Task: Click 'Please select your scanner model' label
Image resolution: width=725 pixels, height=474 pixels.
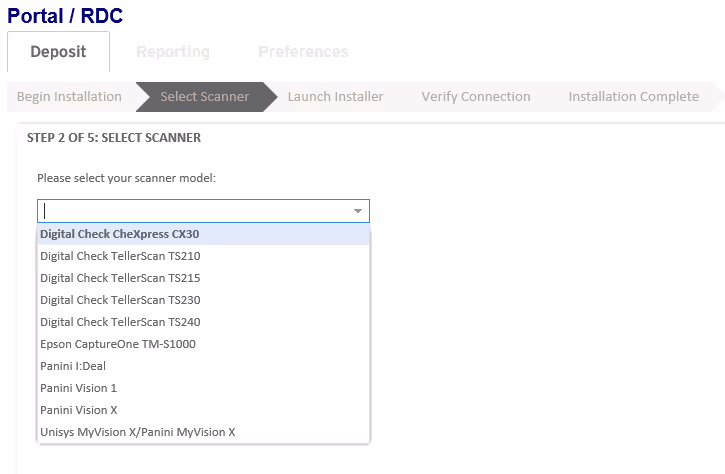Action: click(126, 178)
